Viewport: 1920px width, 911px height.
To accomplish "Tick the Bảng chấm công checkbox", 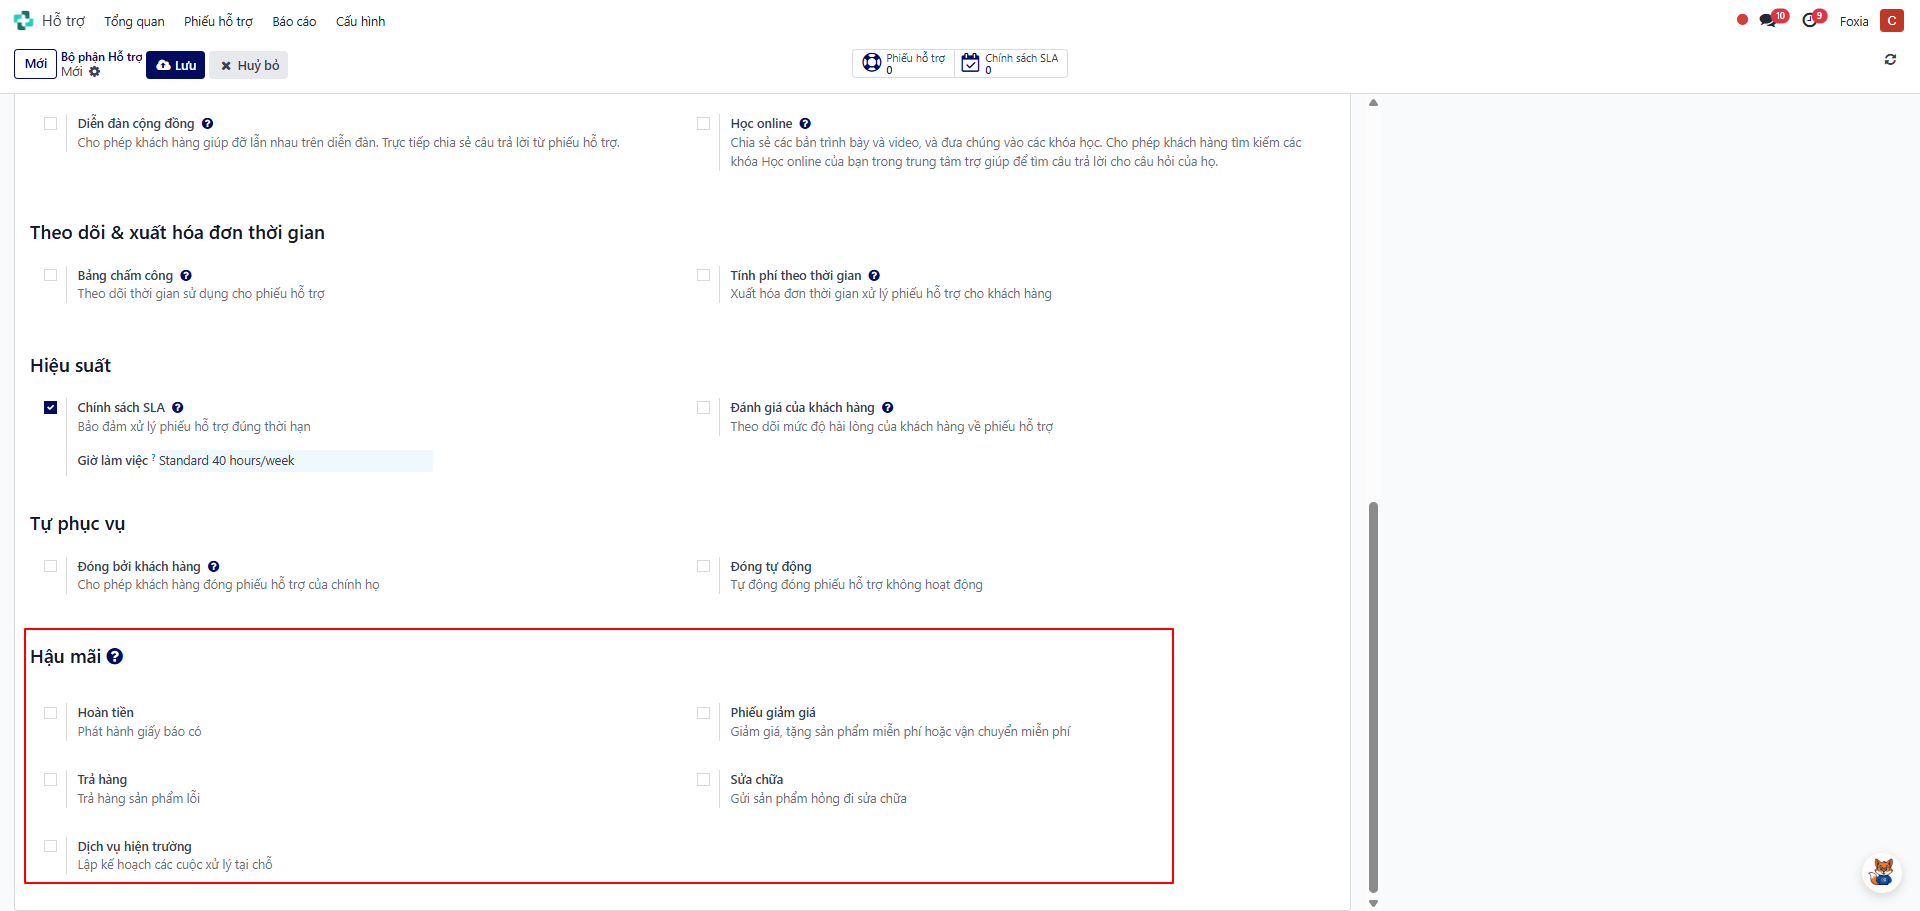I will click(x=51, y=275).
